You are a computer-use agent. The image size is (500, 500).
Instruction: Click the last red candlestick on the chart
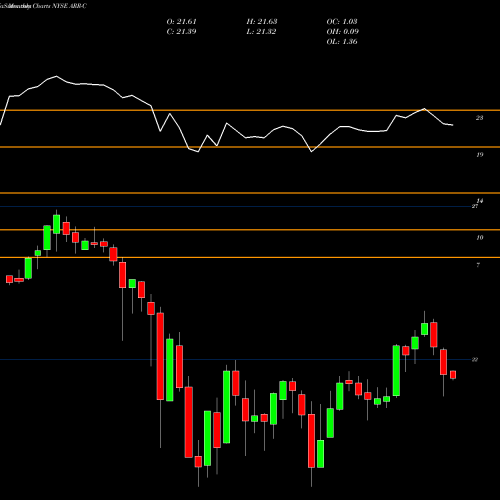click(453, 375)
